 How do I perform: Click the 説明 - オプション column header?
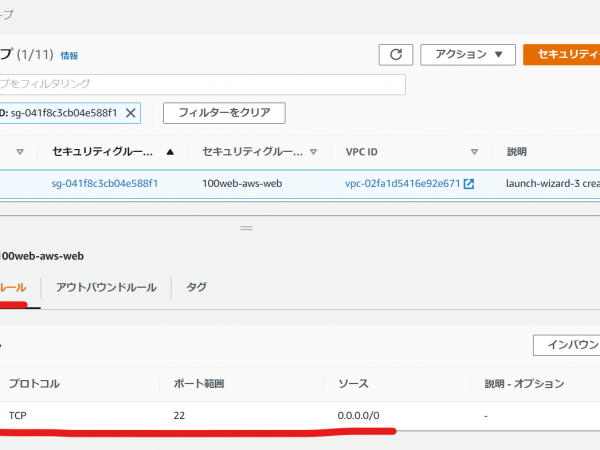coord(524,383)
